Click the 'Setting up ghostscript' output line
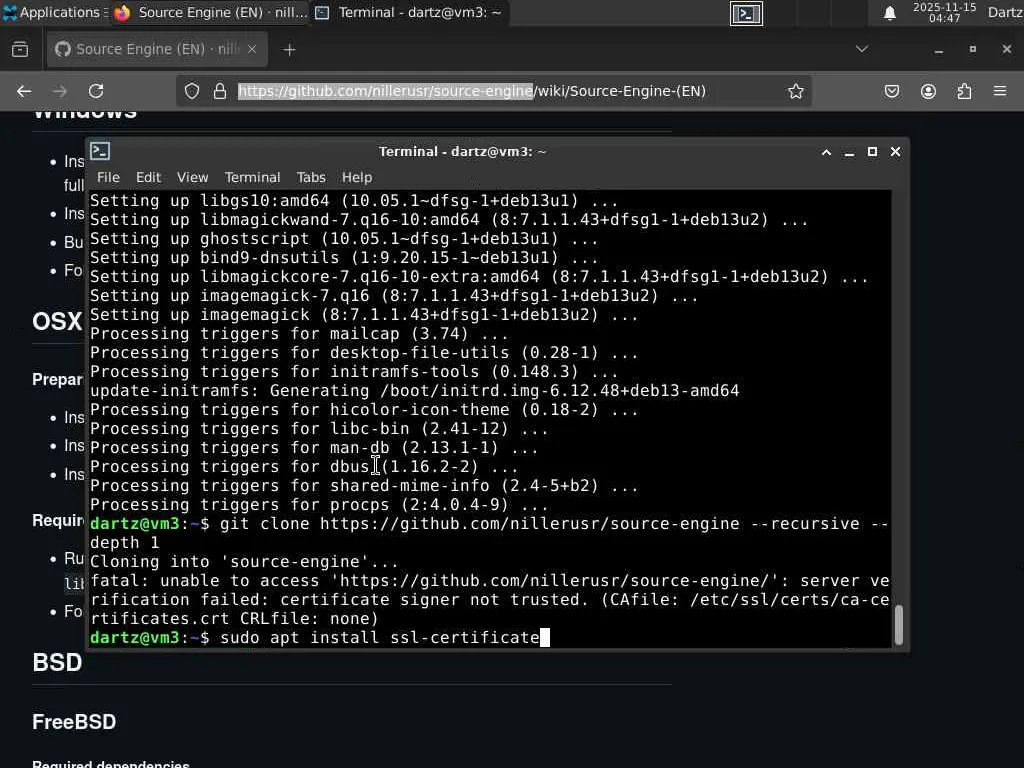The image size is (1024, 768). [344, 239]
